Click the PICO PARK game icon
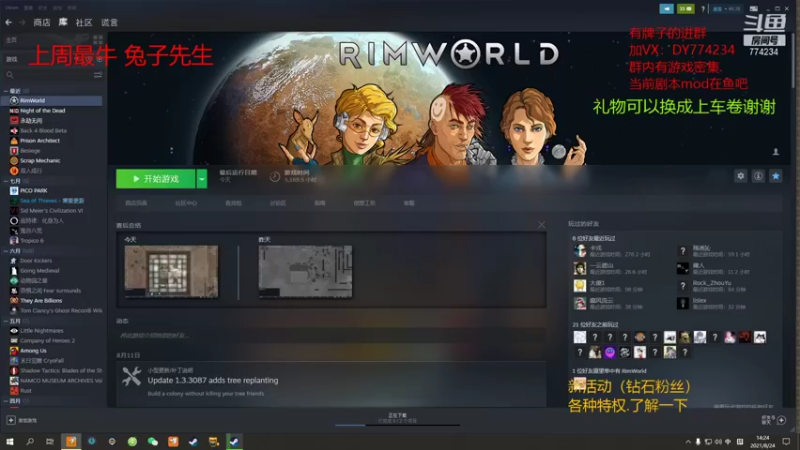 [x=14, y=191]
